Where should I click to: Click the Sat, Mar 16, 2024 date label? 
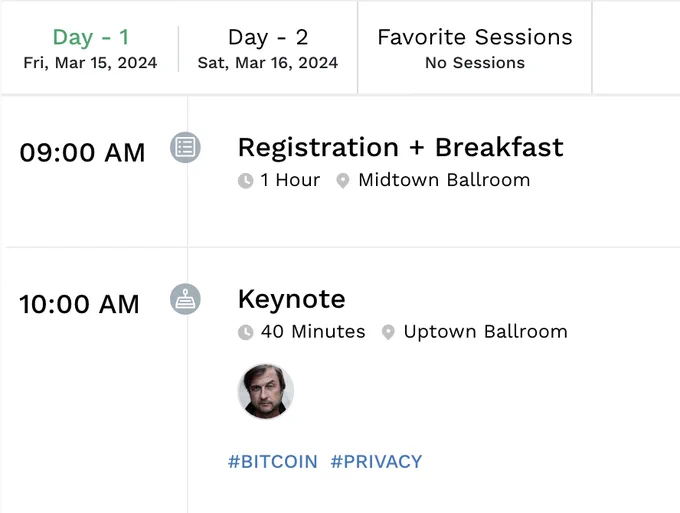click(x=268, y=63)
